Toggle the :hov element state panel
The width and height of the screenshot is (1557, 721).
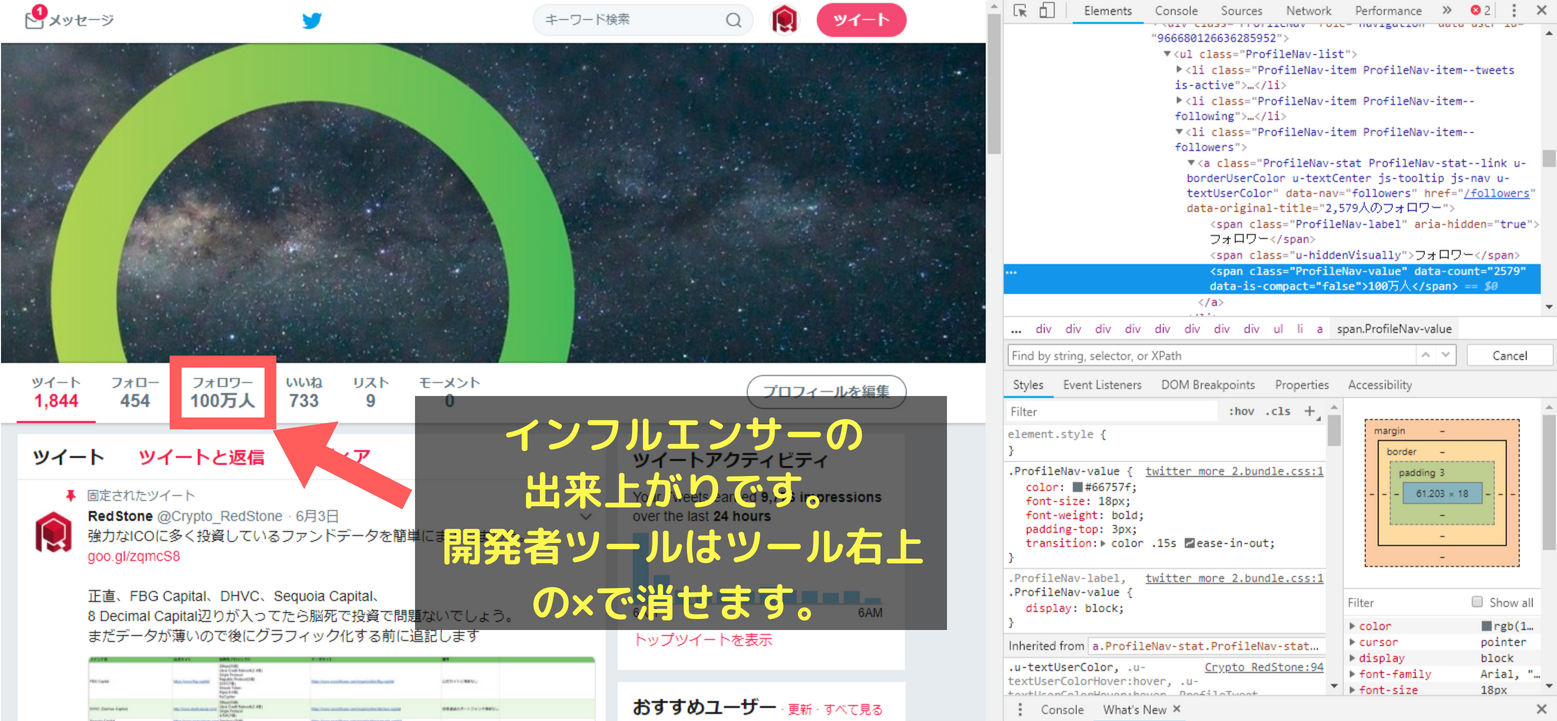click(x=1241, y=411)
